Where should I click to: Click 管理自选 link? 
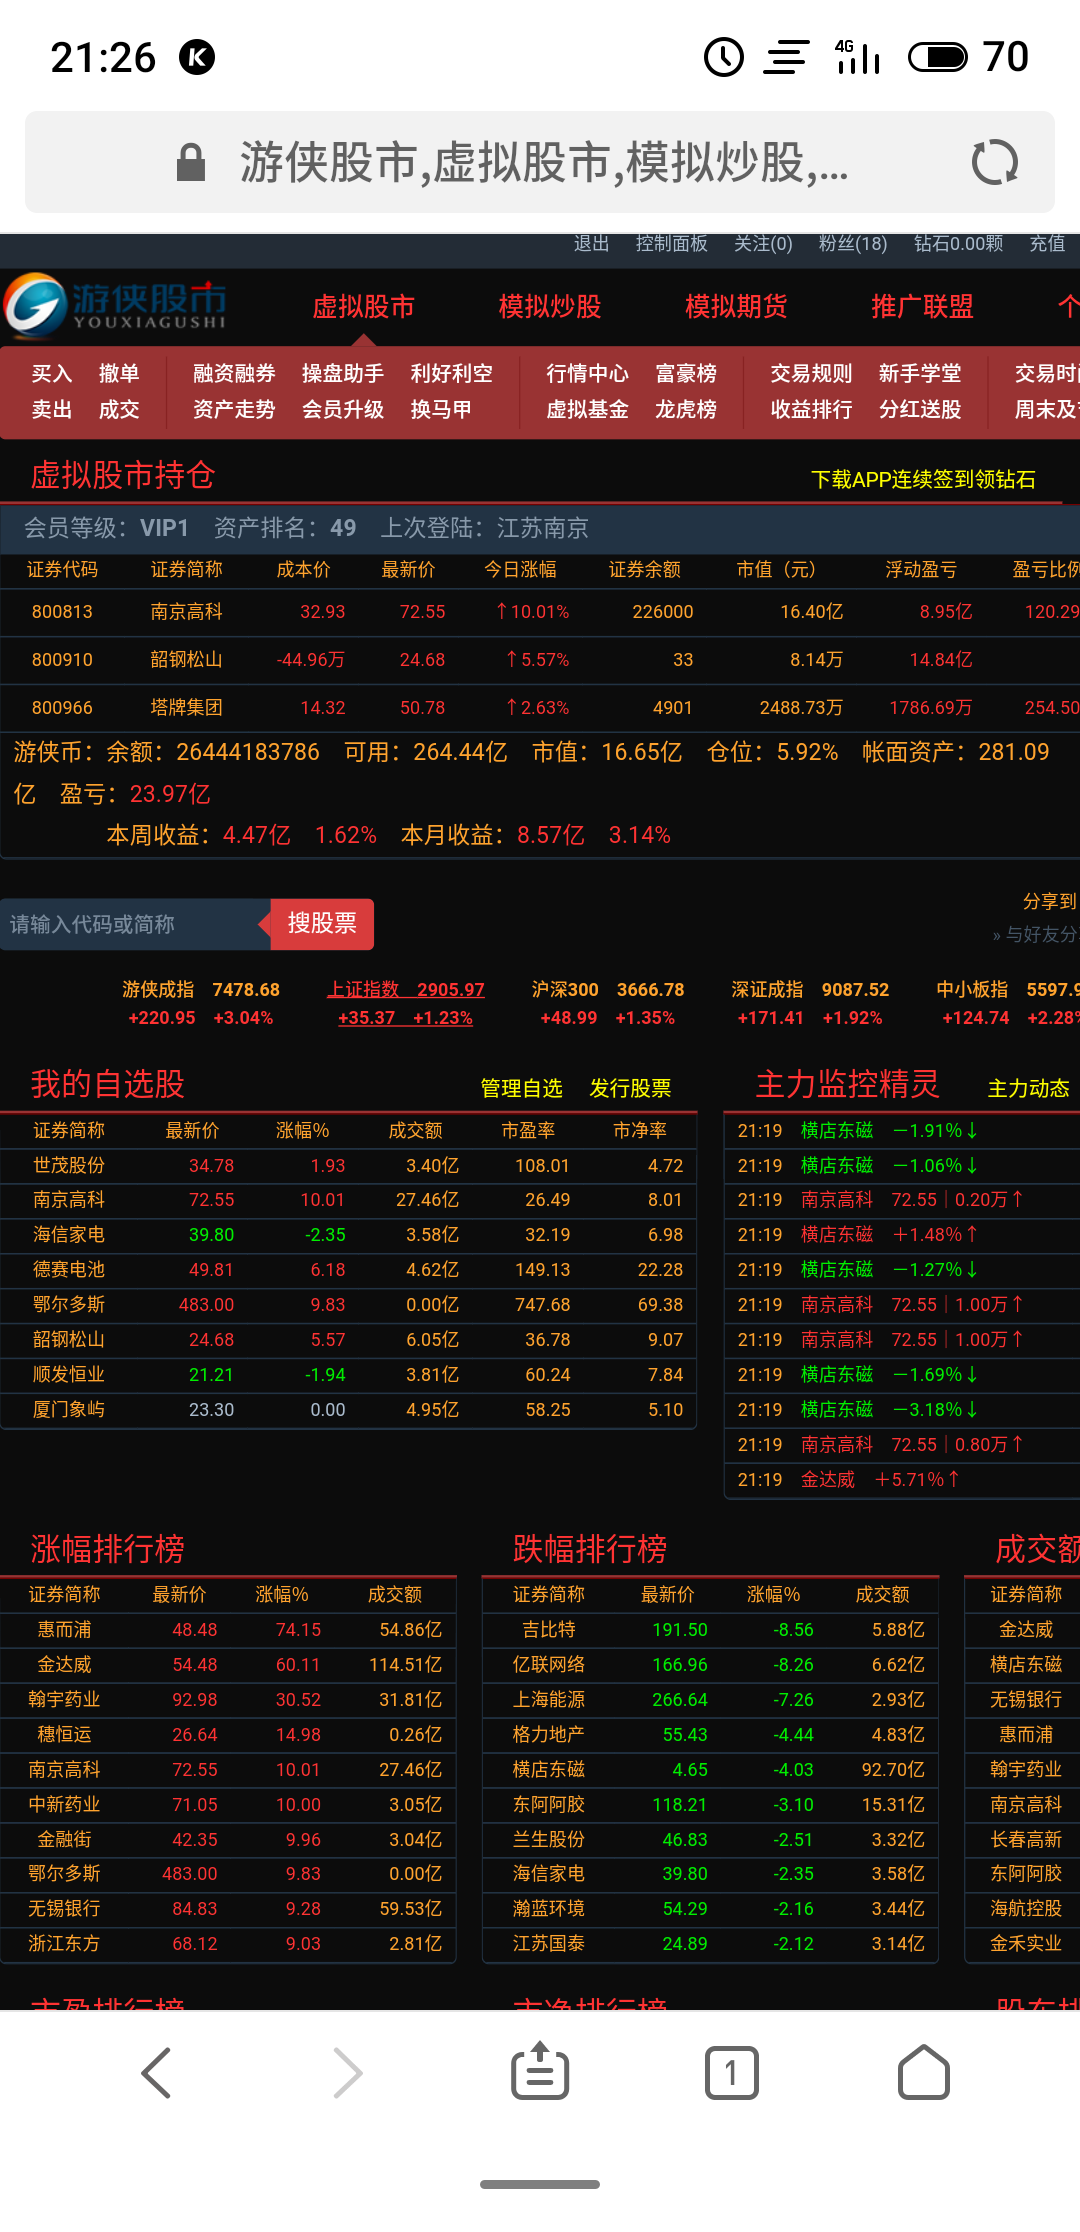coord(522,1088)
